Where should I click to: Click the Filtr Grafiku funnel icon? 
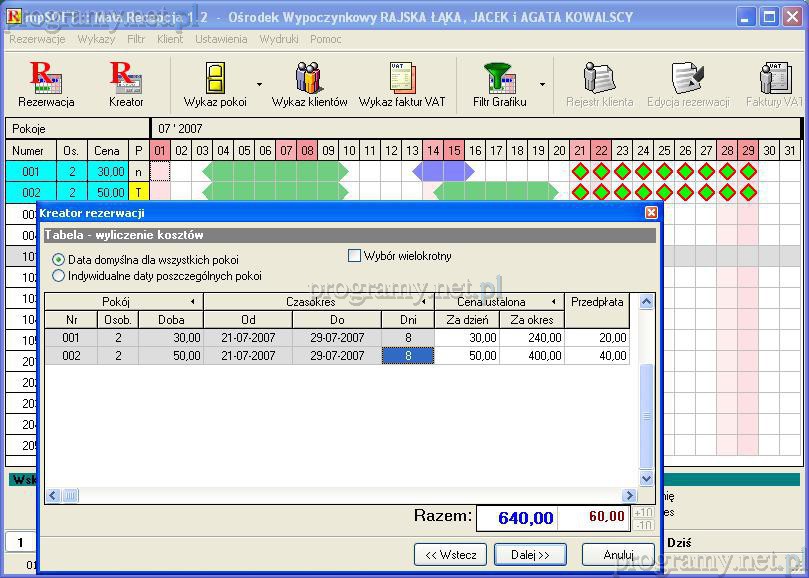coord(499,83)
